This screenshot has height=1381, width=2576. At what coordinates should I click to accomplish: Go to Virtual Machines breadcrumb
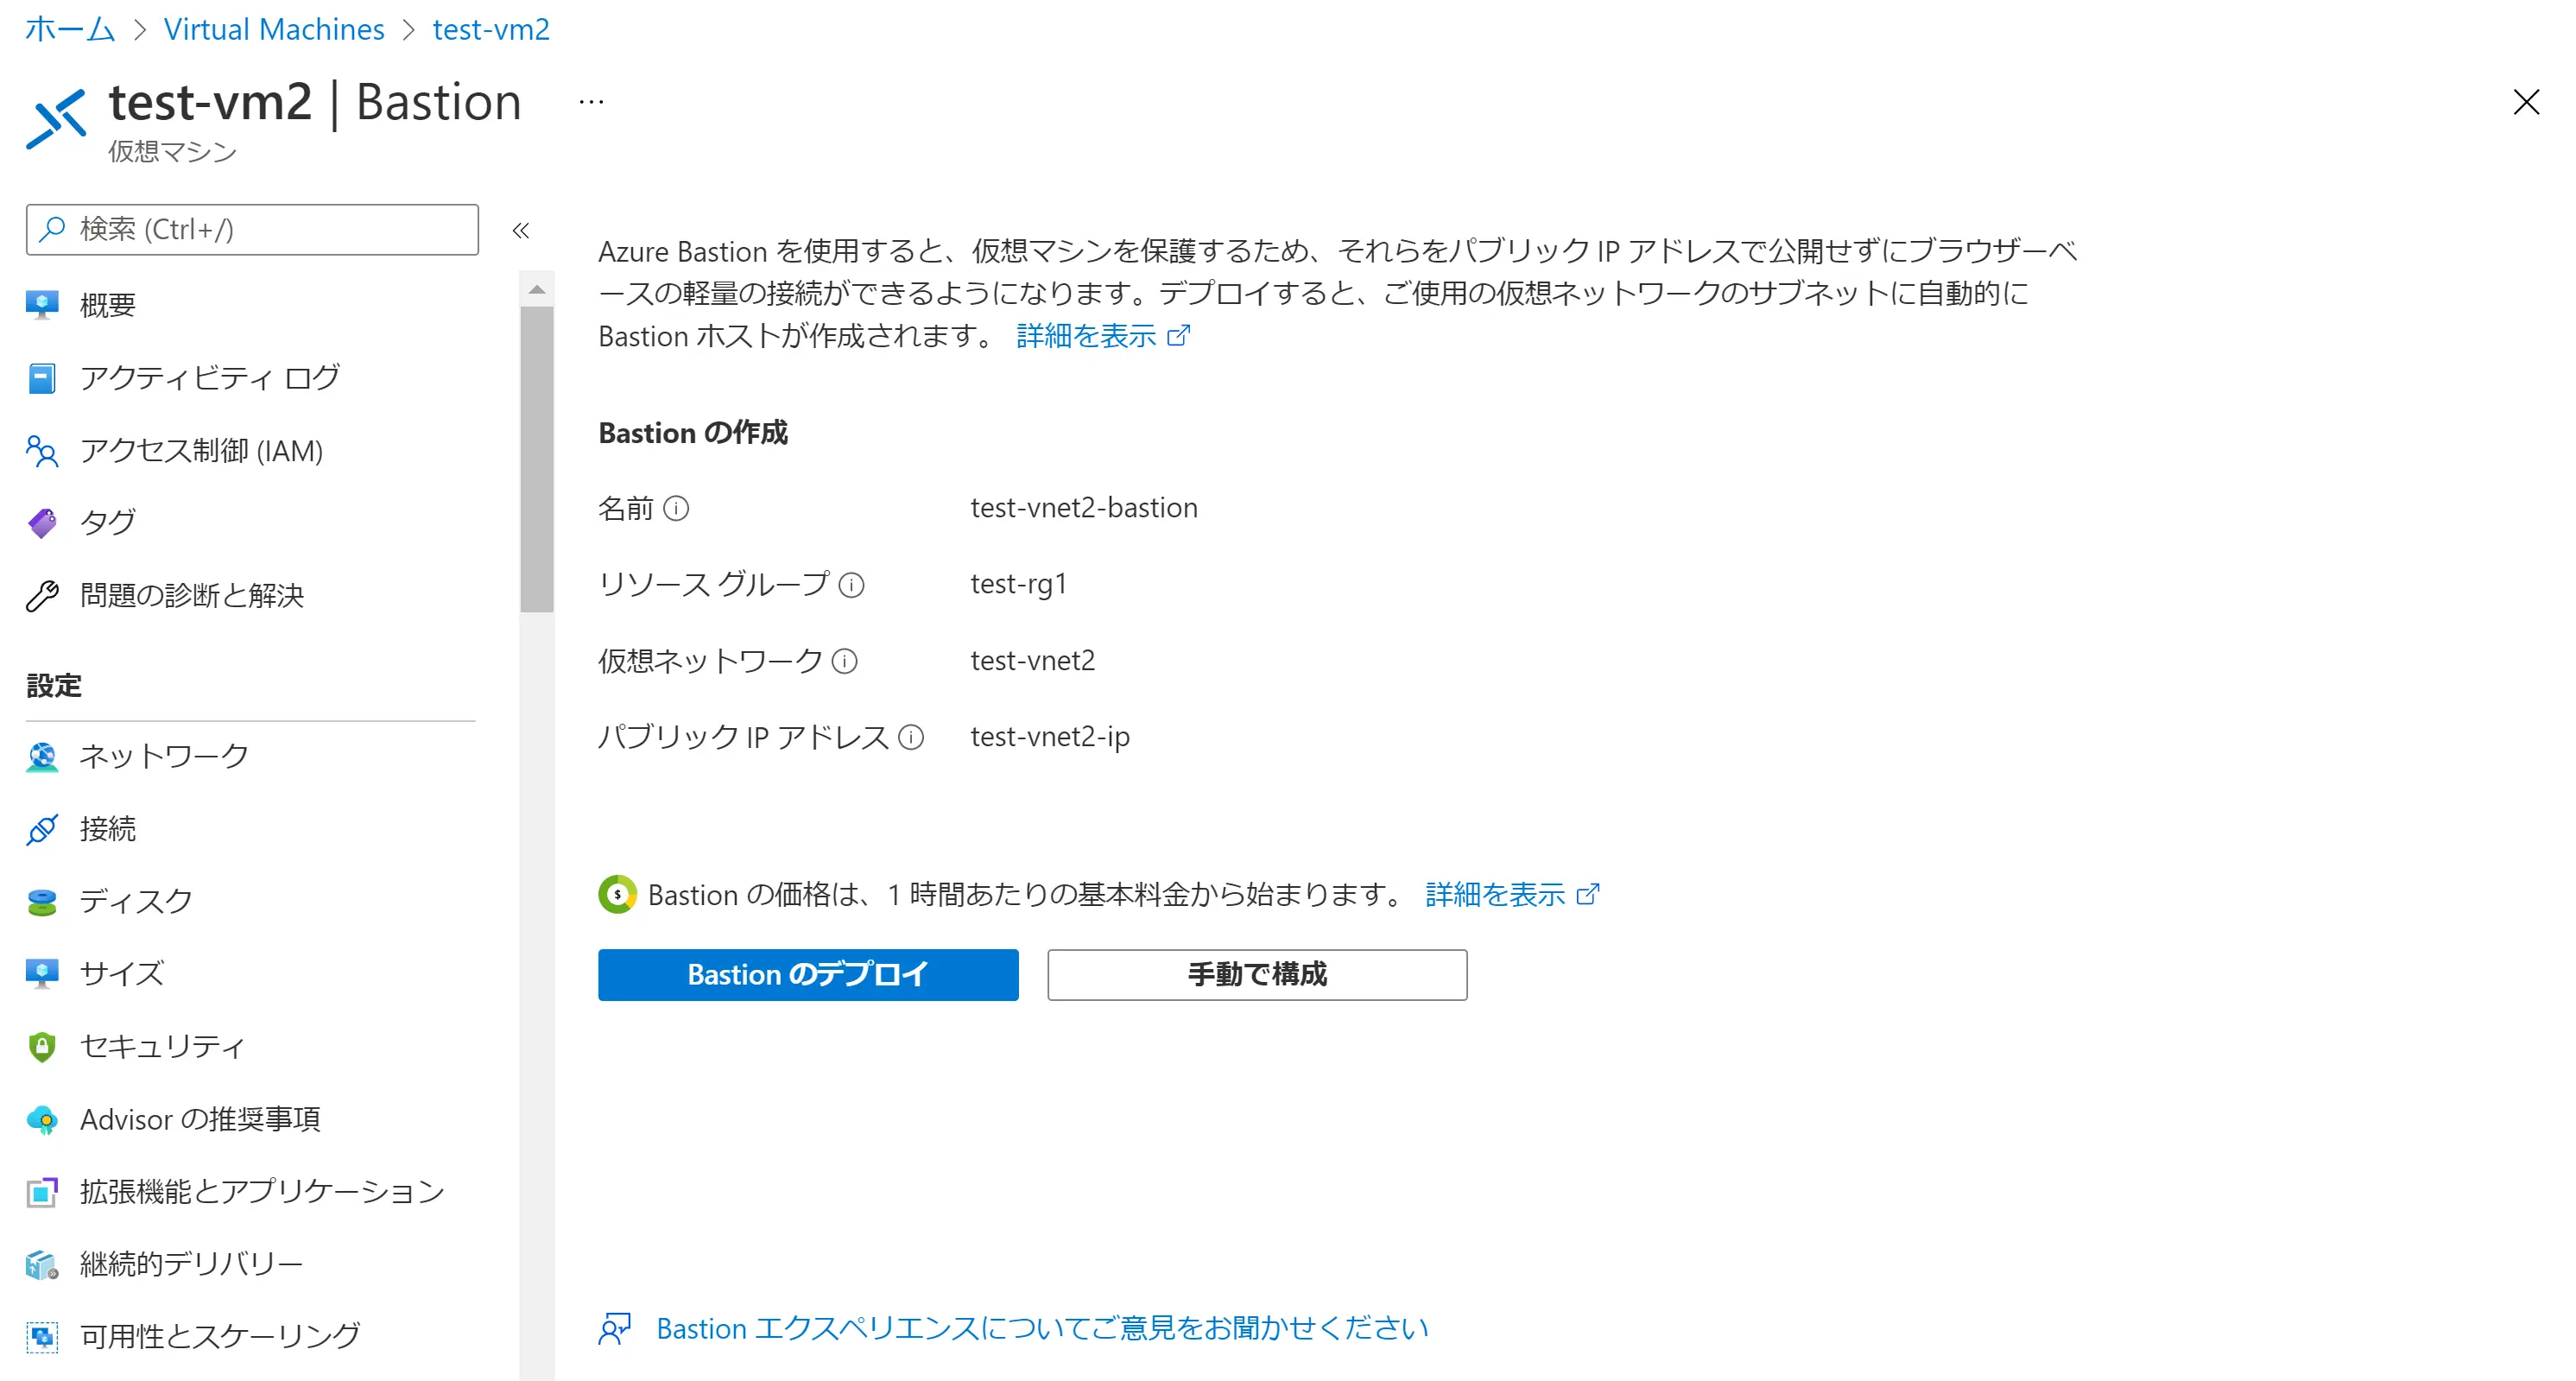click(274, 30)
